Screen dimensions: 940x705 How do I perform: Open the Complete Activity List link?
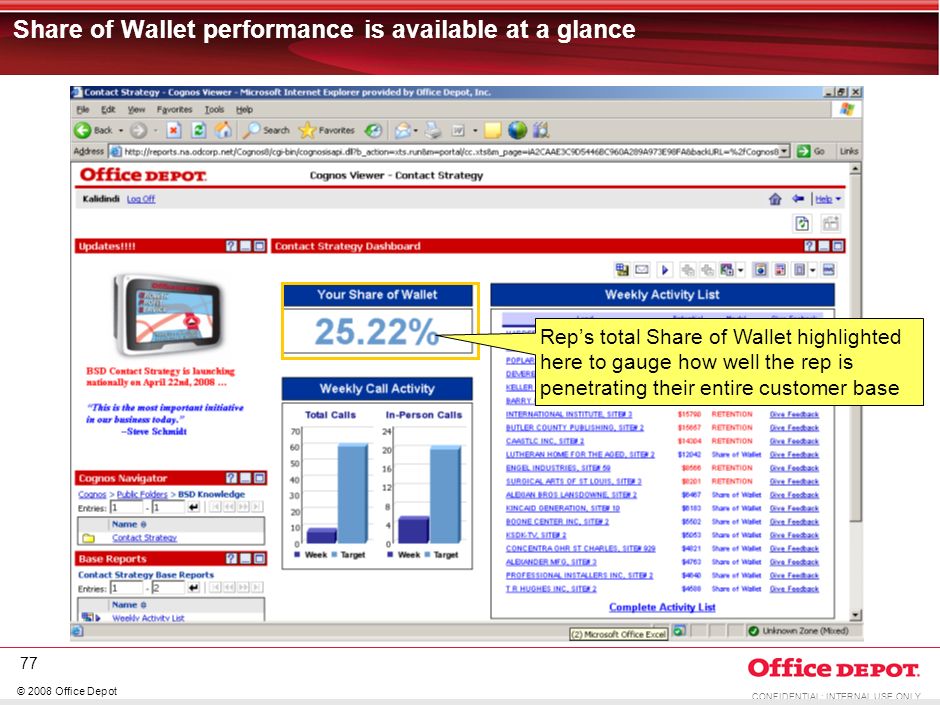point(662,607)
